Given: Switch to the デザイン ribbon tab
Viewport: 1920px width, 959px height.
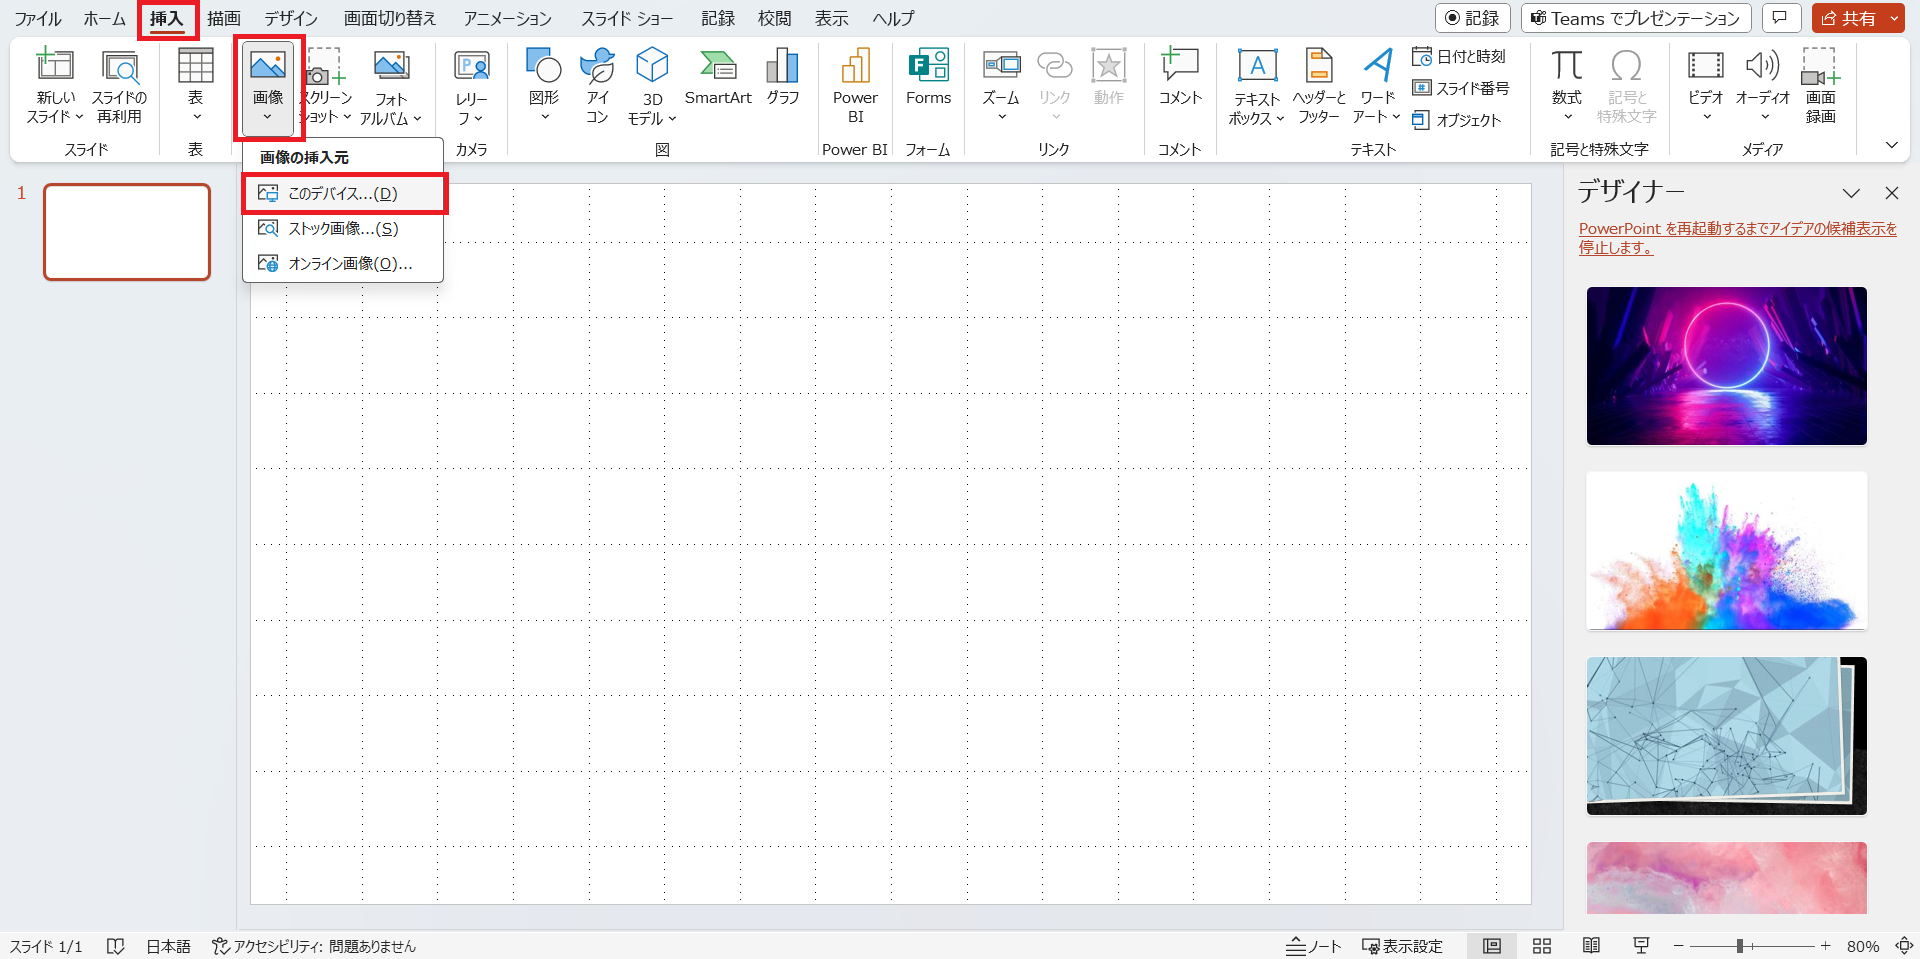Looking at the screenshot, I should [x=291, y=18].
